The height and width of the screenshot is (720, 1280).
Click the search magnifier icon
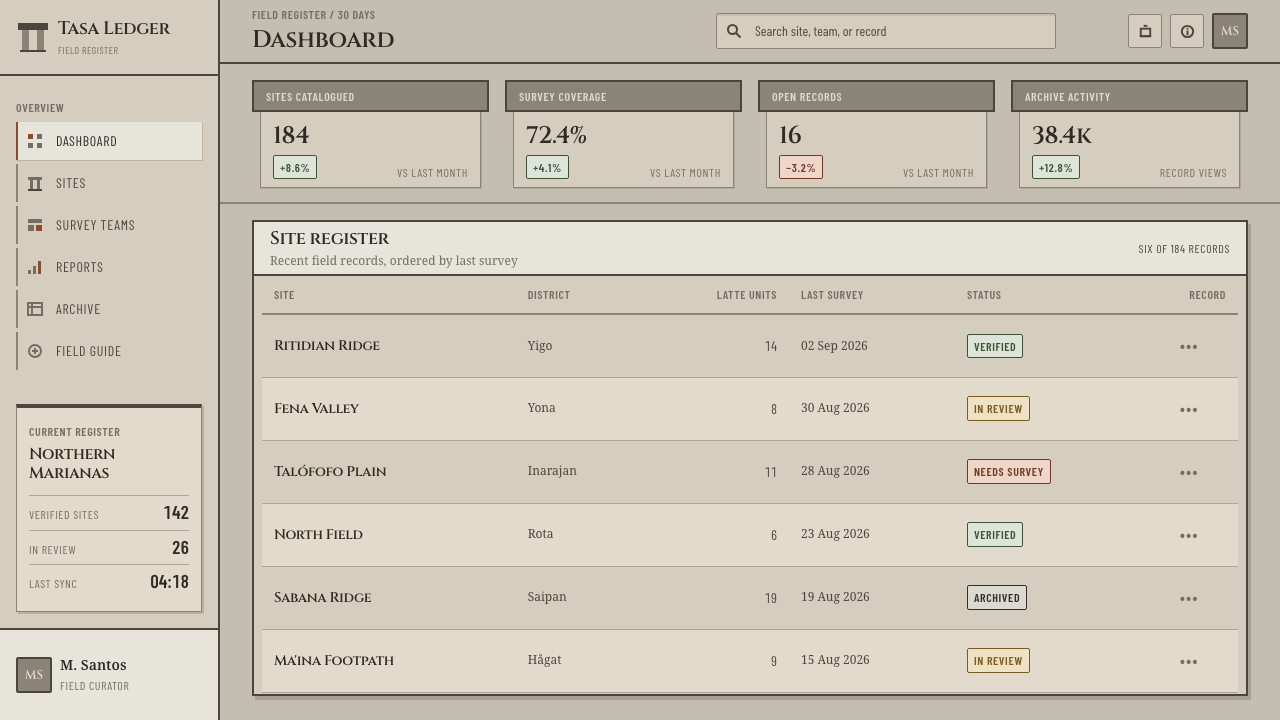pos(734,31)
